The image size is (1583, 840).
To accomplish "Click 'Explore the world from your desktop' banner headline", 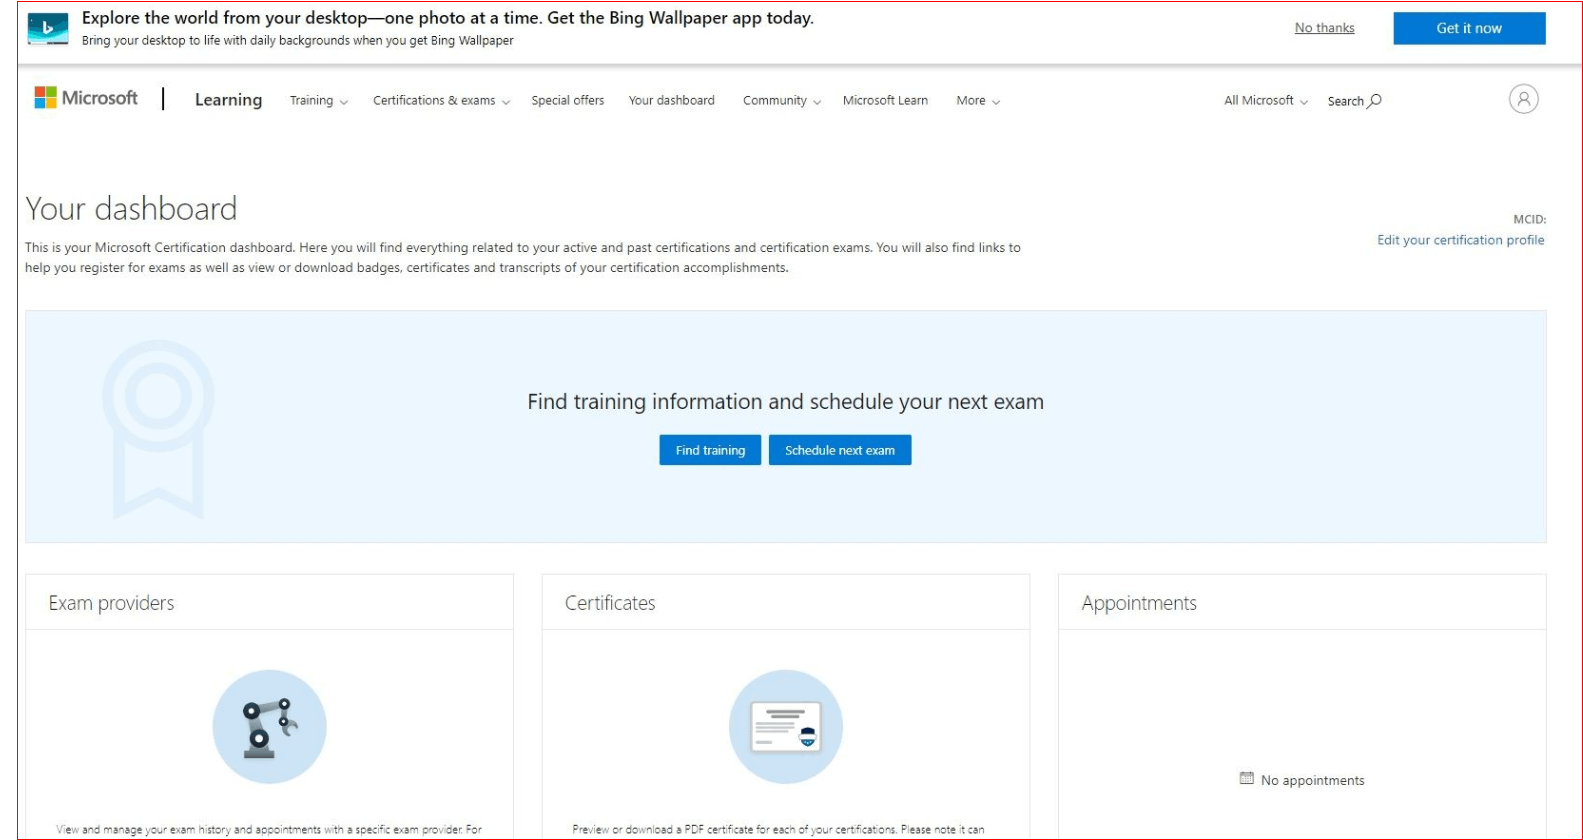I will coord(447,18).
